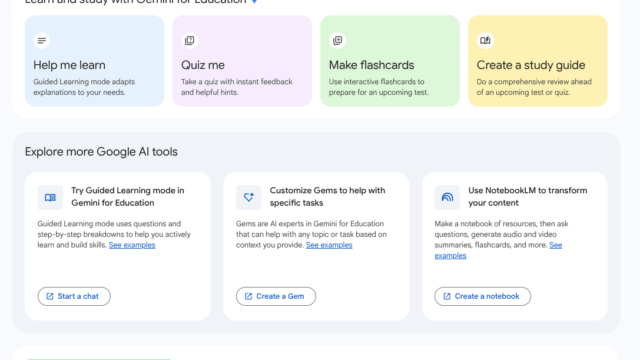The image size is (640, 360).
Task: Click the NotebookLM arc icon
Action: click(447, 198)
